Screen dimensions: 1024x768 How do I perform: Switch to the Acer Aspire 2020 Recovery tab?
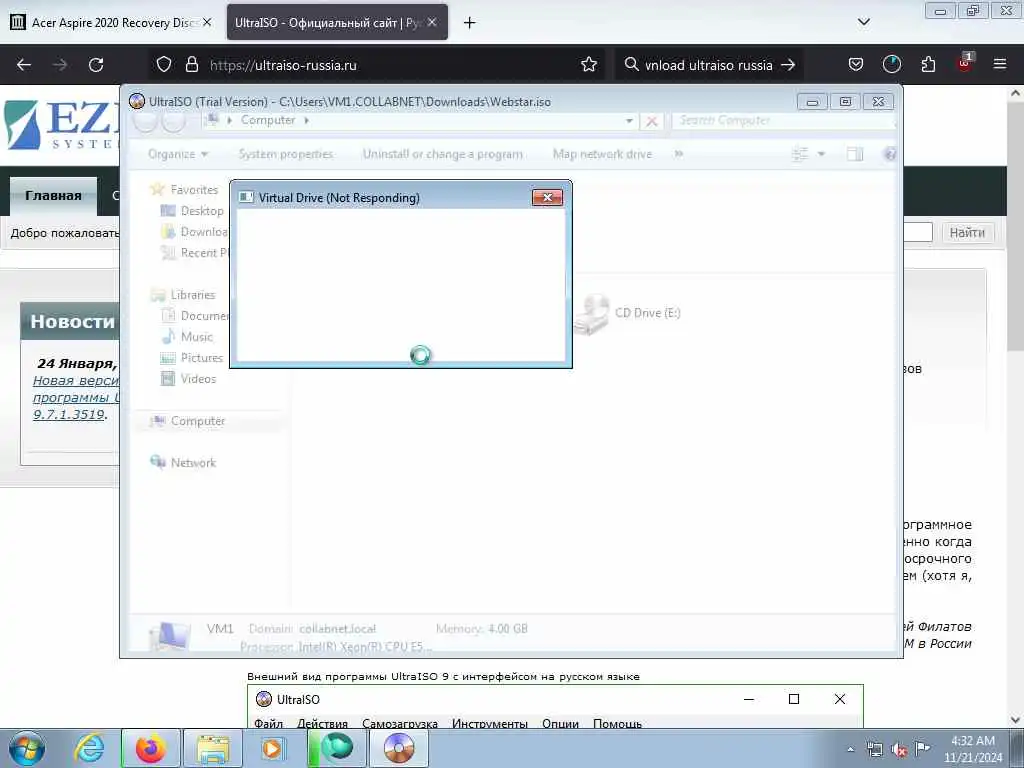click(x=111, y=23)
